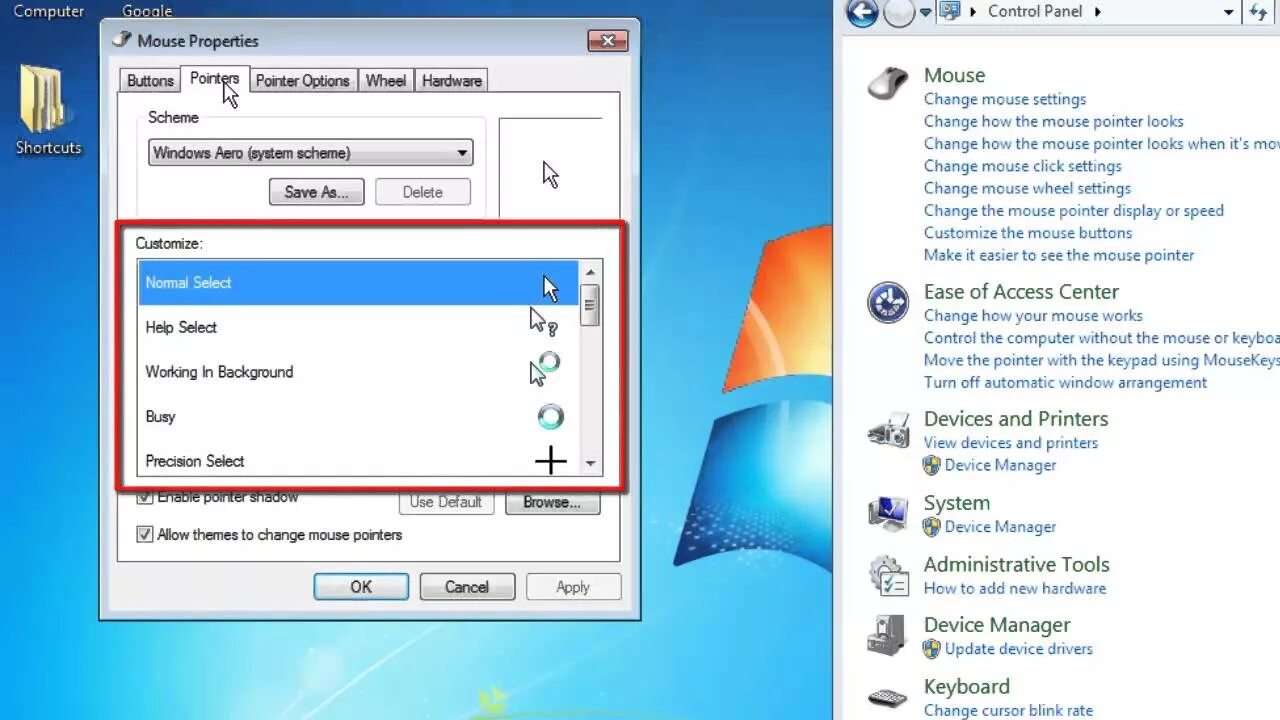Click the shield icon beside Update device drivers
Viewport: 1280px width, 720px height.
pyautogui.click(x=931, y=649)
